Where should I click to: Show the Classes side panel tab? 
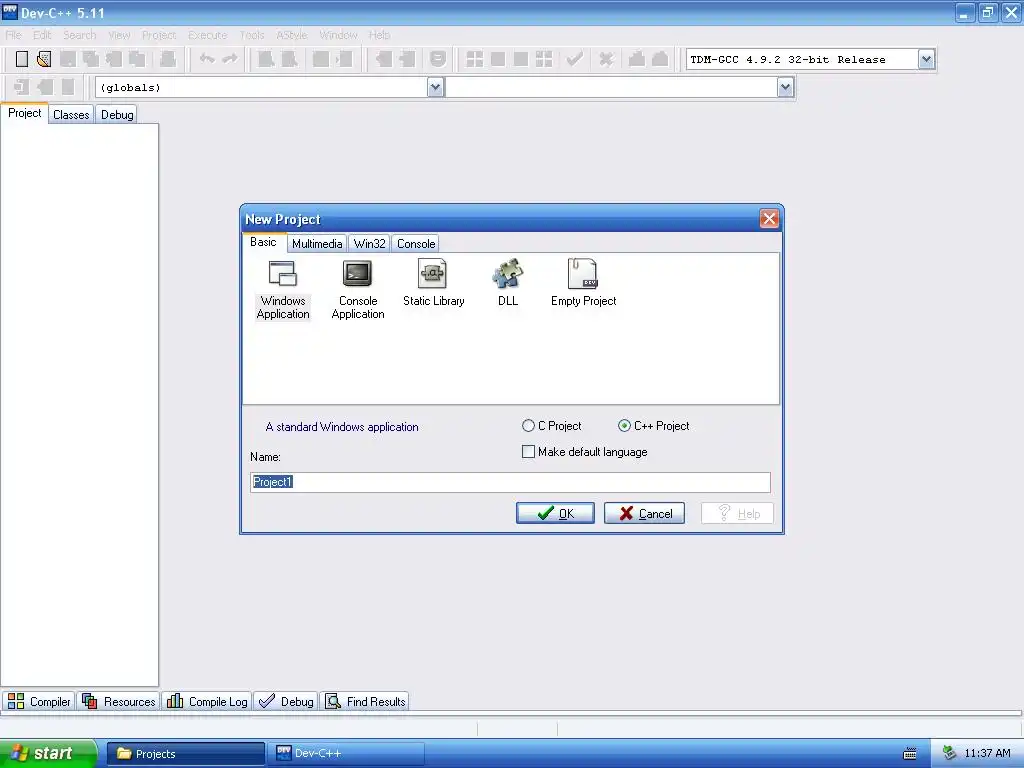point(71,115)
